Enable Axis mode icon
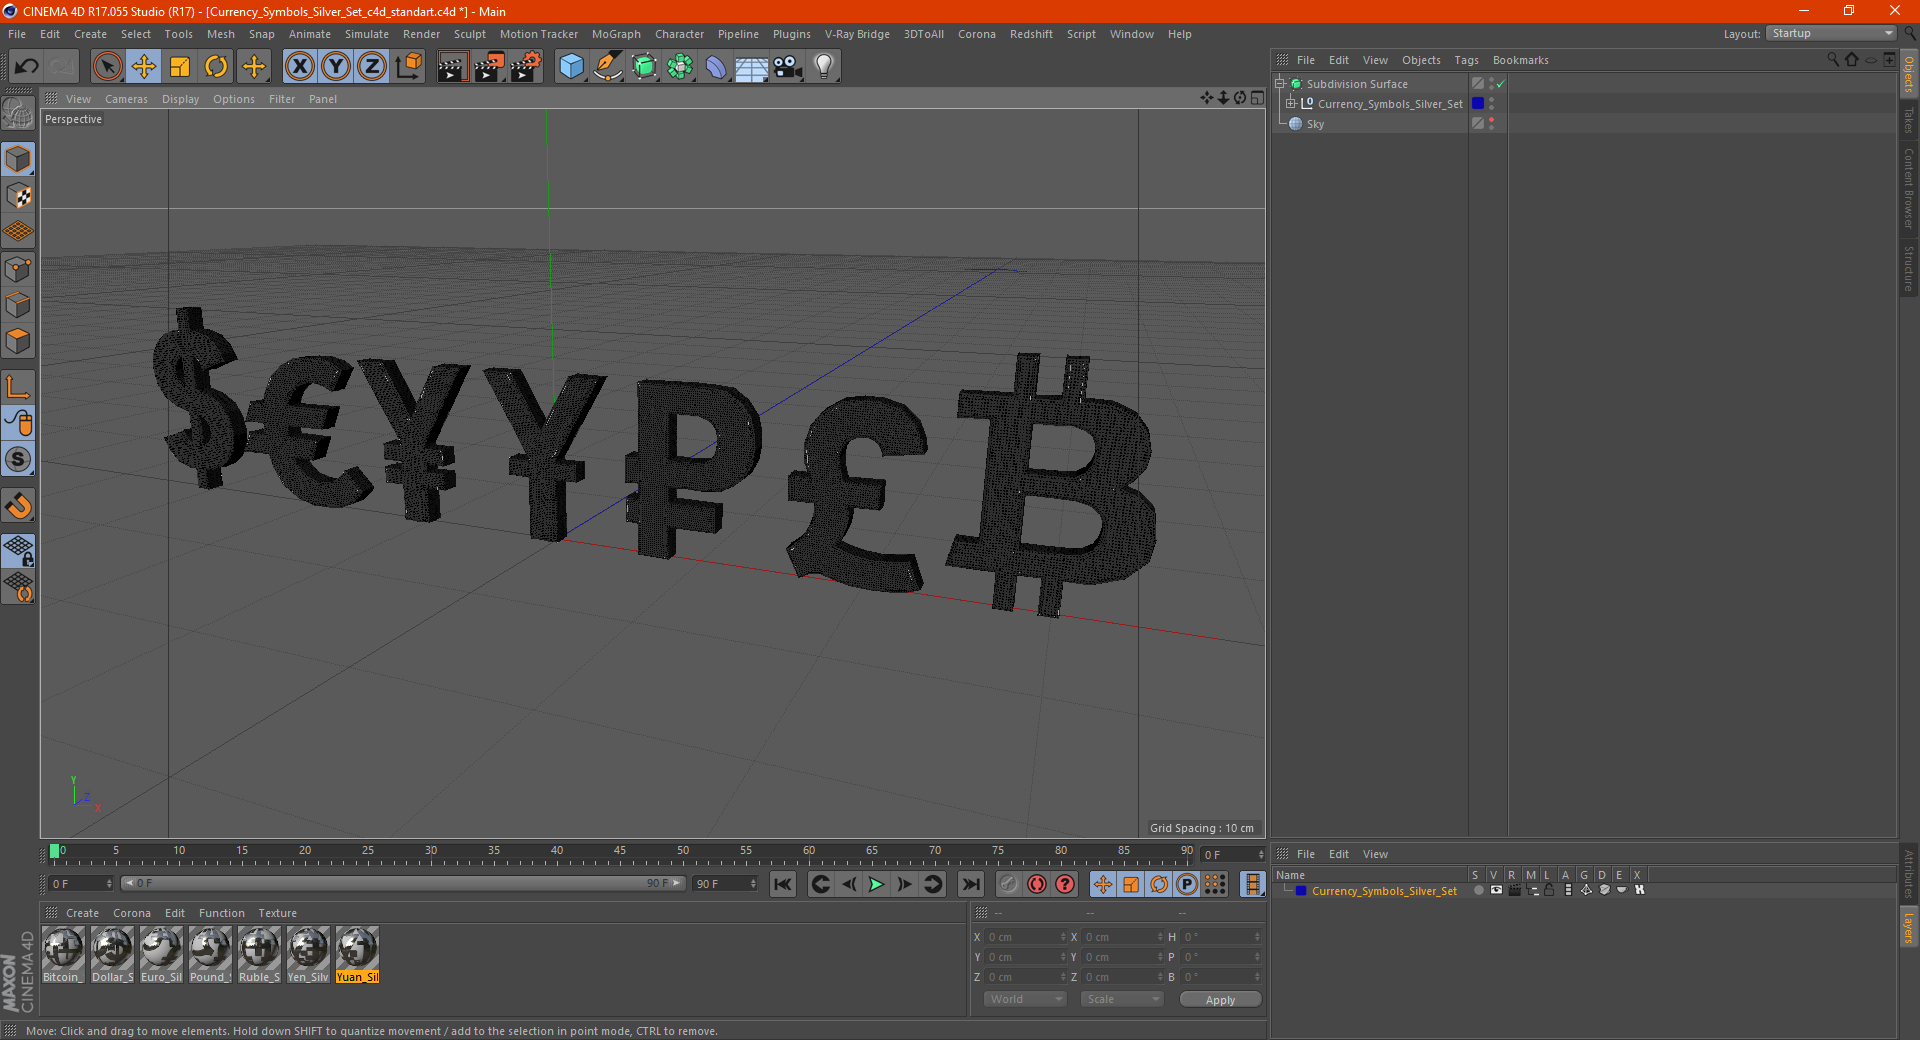This screenshot has height=1040, width=1920. click(18, 387)
